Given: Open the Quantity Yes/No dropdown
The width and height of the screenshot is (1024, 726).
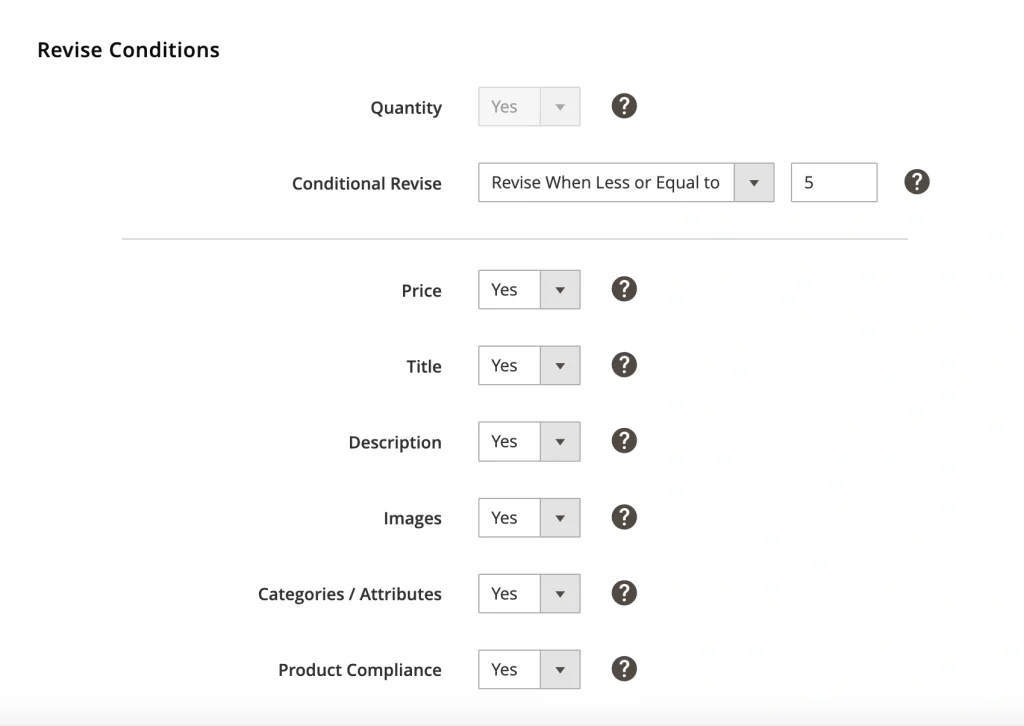Looking at the screenshot, I should pos(561,106).
